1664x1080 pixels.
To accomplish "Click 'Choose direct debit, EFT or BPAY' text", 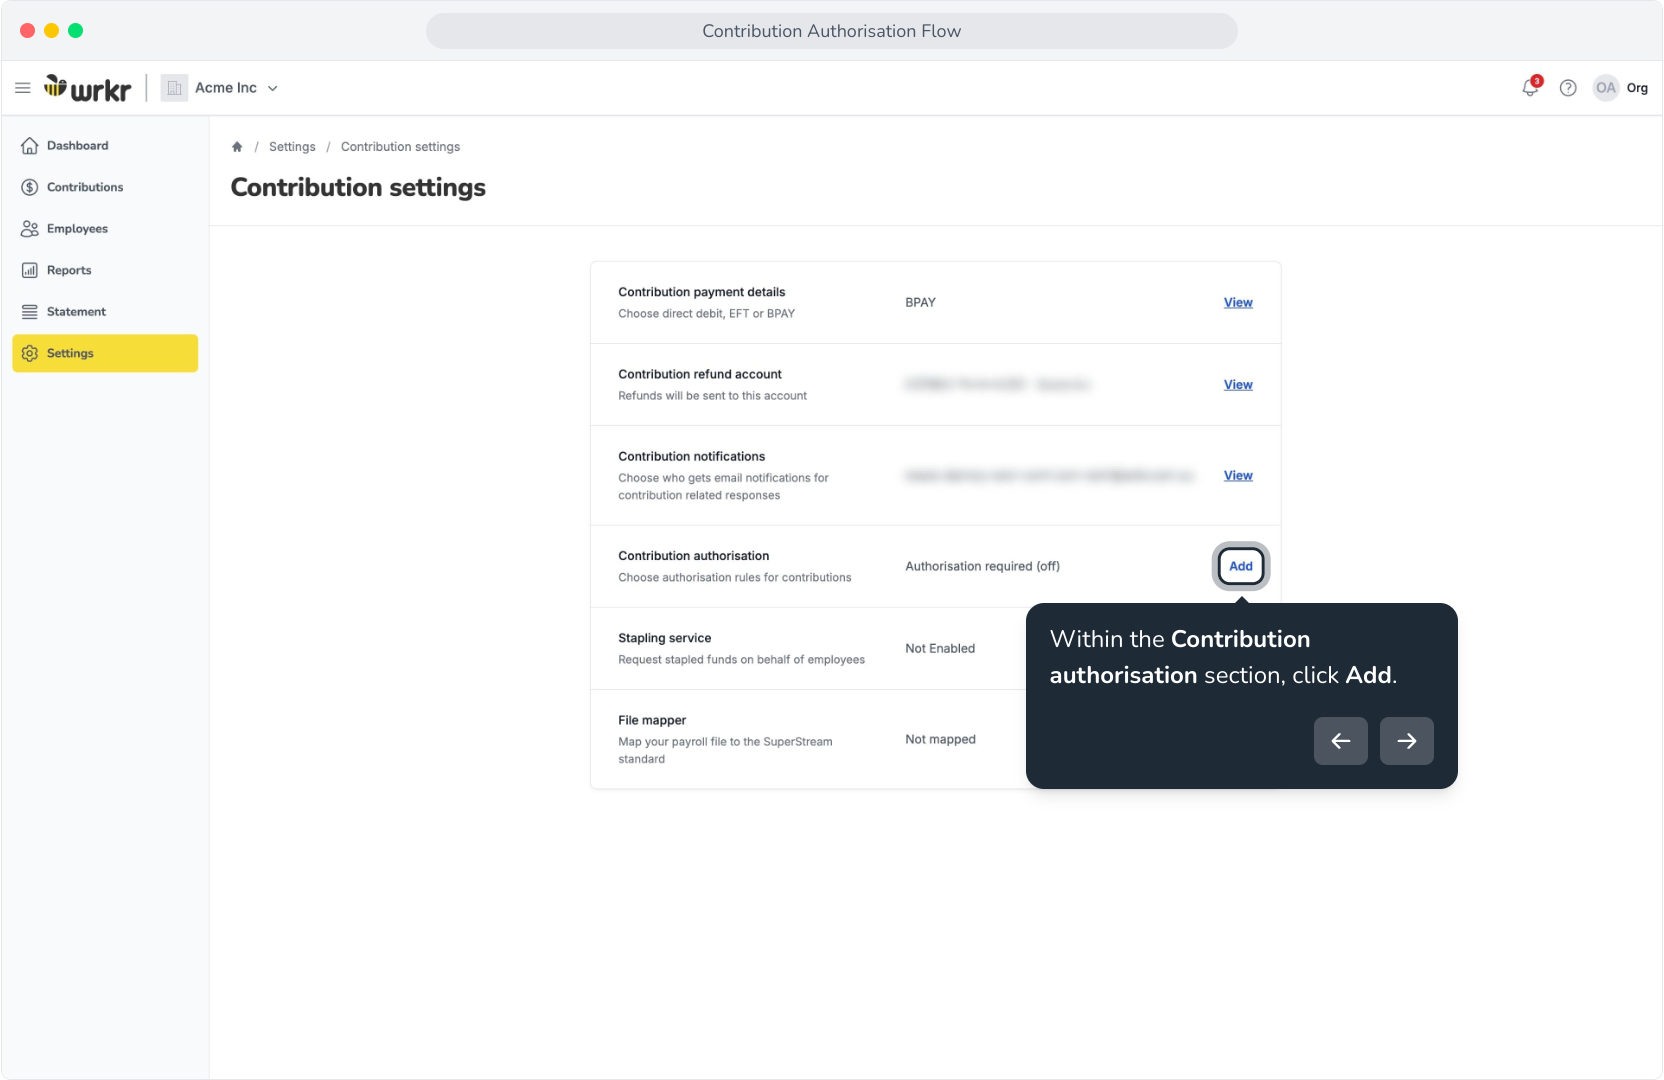I will tap(707, 314).
